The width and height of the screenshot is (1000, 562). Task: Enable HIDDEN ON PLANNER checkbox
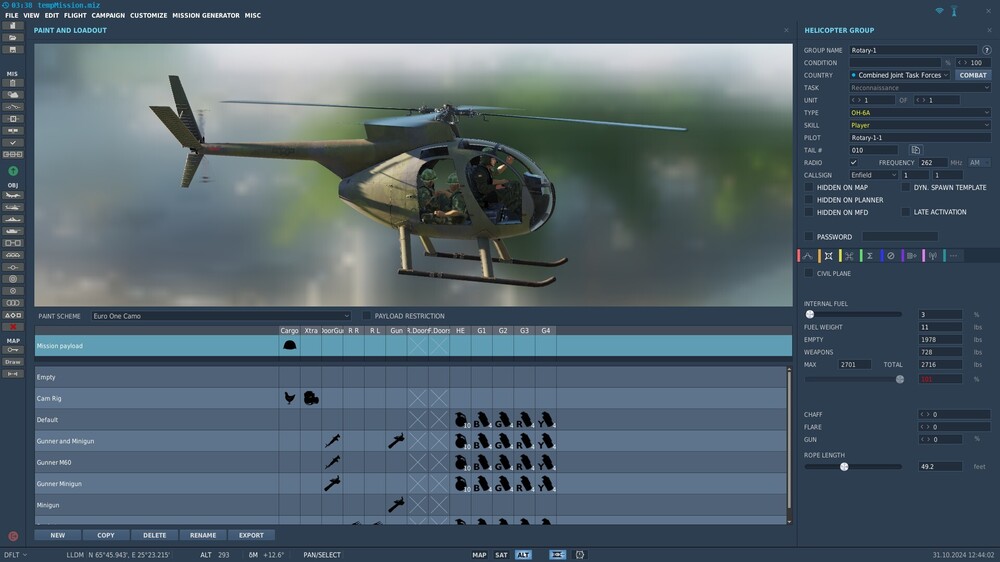click(x=809, y=200)
